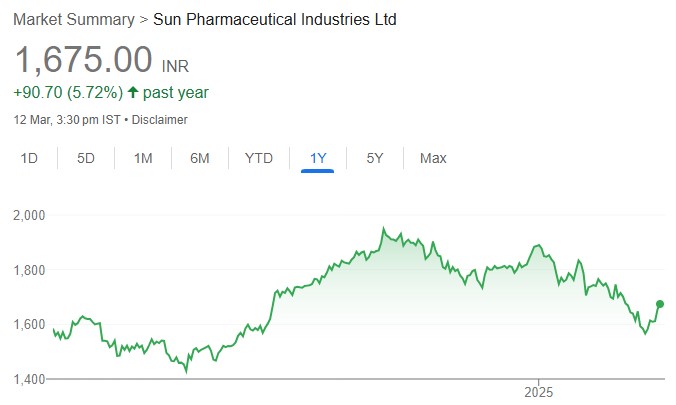Click the 2025 marker on the x-axis

click(539, 389)
